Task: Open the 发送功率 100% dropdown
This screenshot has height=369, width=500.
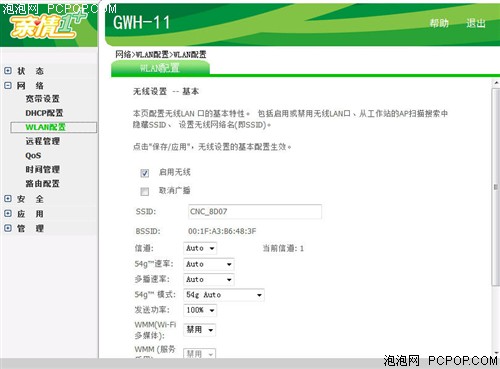Action: pyautogui.click(x=200, y=310)
